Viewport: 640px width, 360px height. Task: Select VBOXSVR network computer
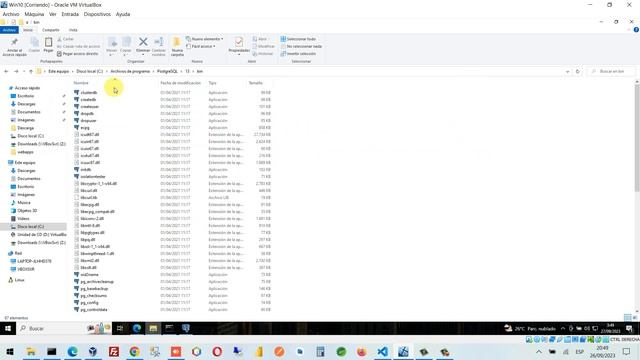pyautogui.click(x=26, y=269)
